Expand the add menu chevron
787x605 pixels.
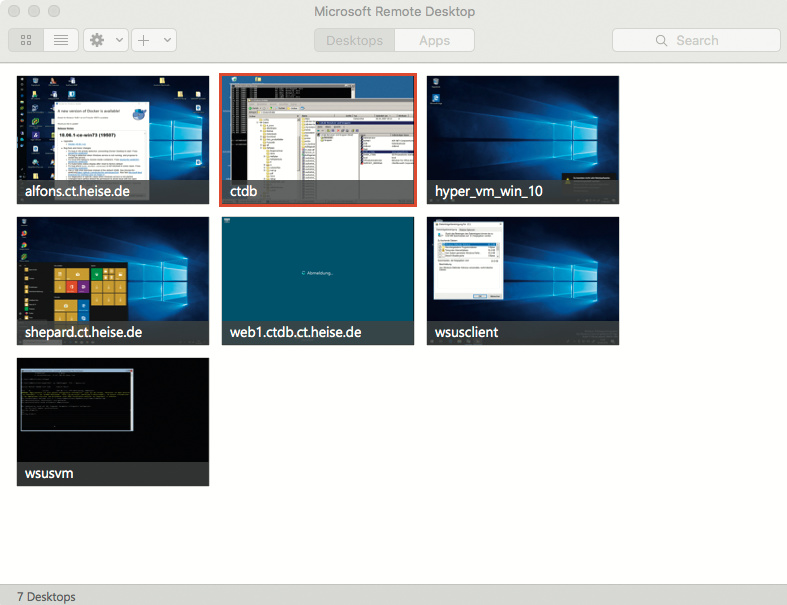167,40
